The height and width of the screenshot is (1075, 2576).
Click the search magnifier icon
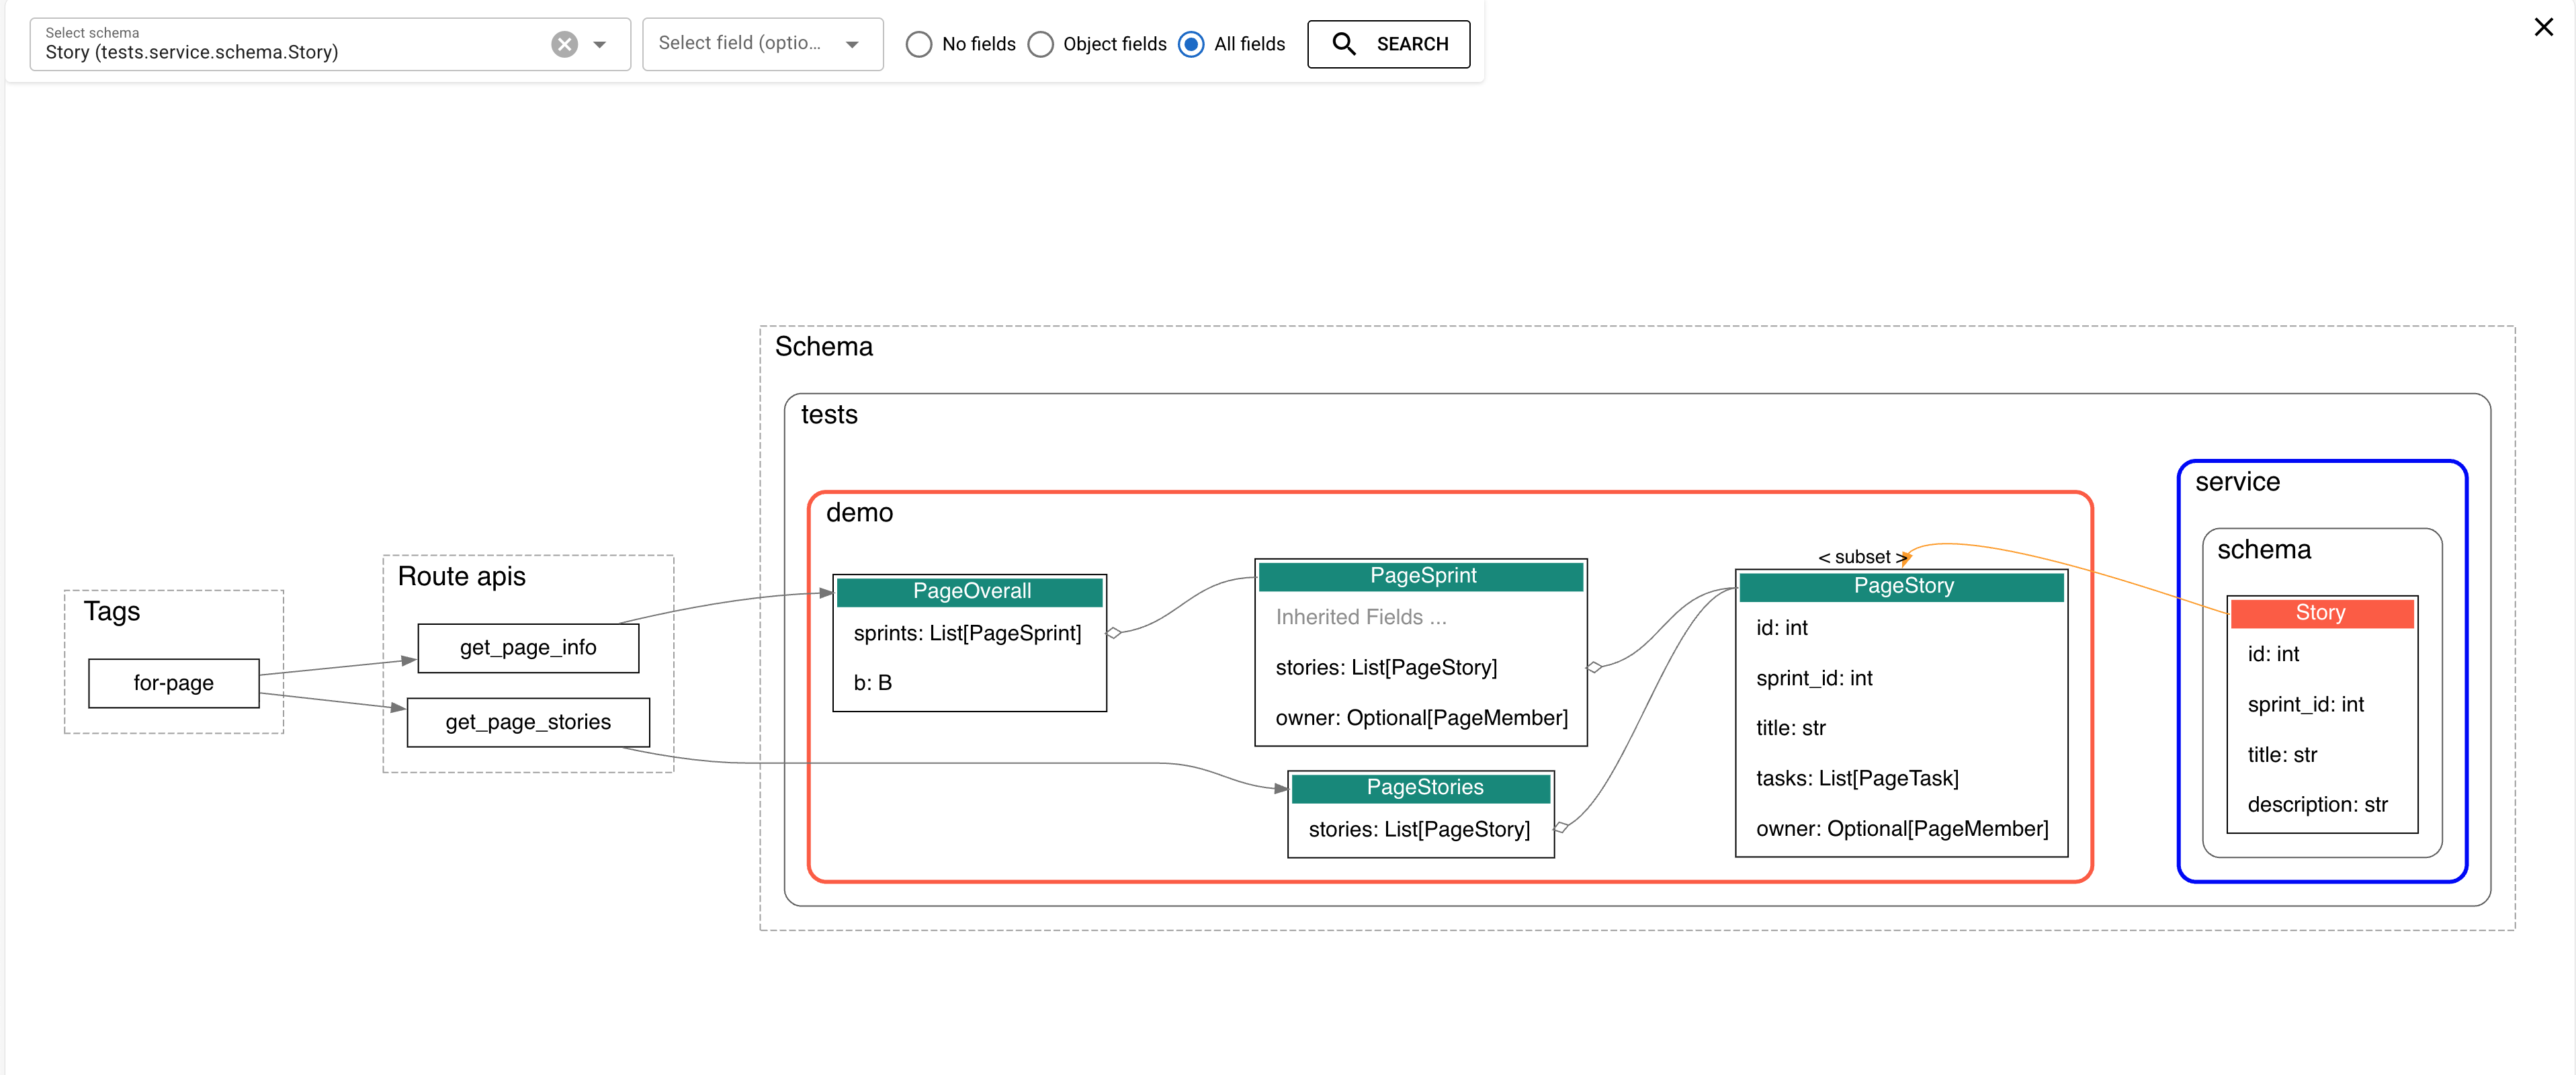point(1344,44)
